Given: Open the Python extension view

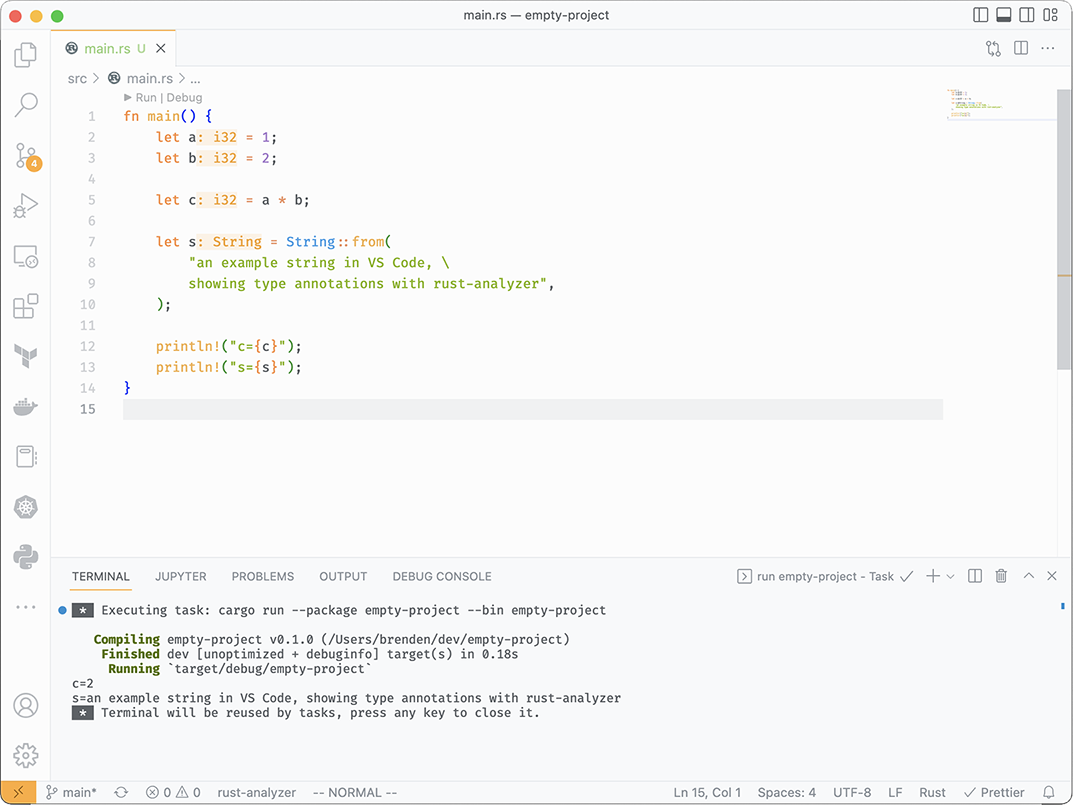Looking at the screenshot, I should [x=25, y=557].
